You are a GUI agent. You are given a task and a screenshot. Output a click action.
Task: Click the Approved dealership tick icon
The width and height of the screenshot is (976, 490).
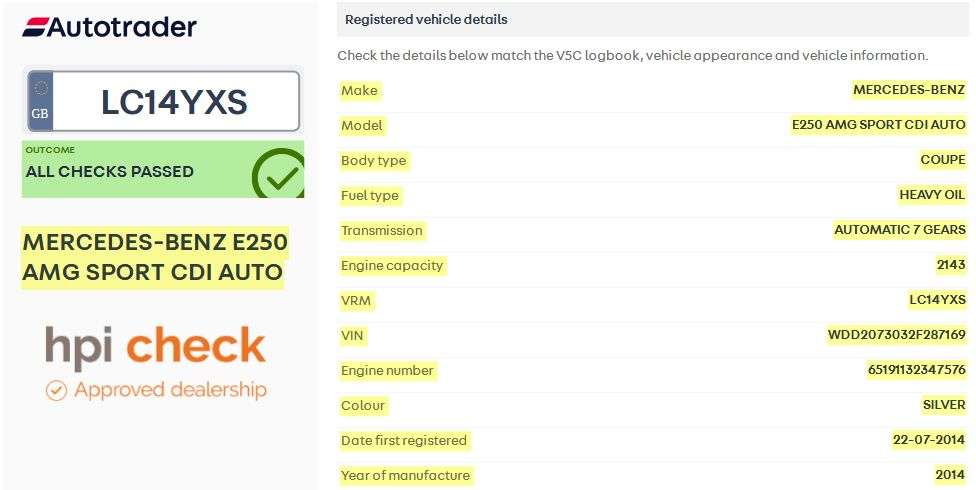click(57, 390)
